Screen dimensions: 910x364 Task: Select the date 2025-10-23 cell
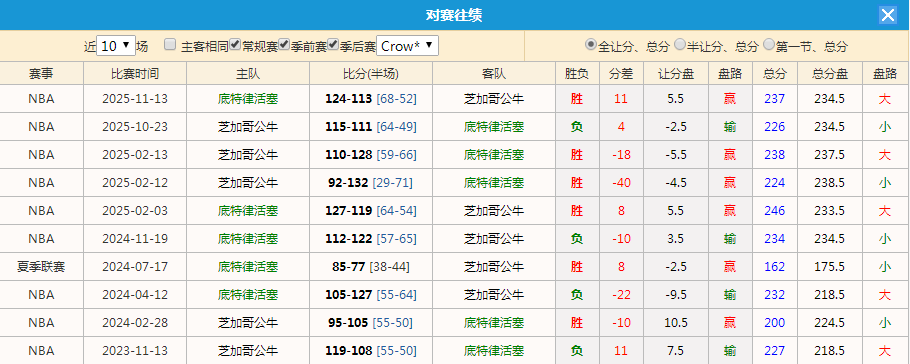coord(135,127)
